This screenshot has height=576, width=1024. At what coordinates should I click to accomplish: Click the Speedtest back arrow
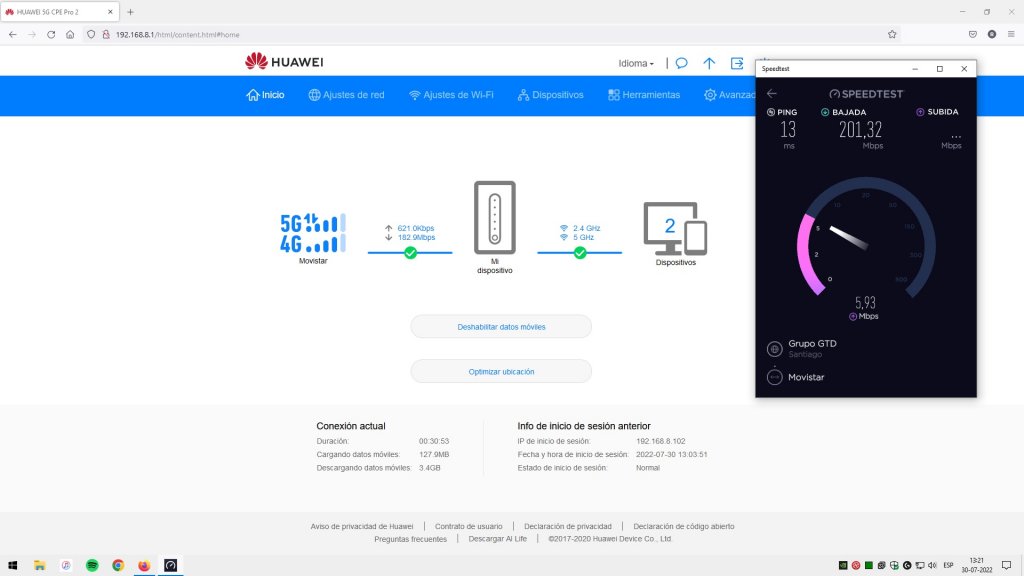click(772, 93)
